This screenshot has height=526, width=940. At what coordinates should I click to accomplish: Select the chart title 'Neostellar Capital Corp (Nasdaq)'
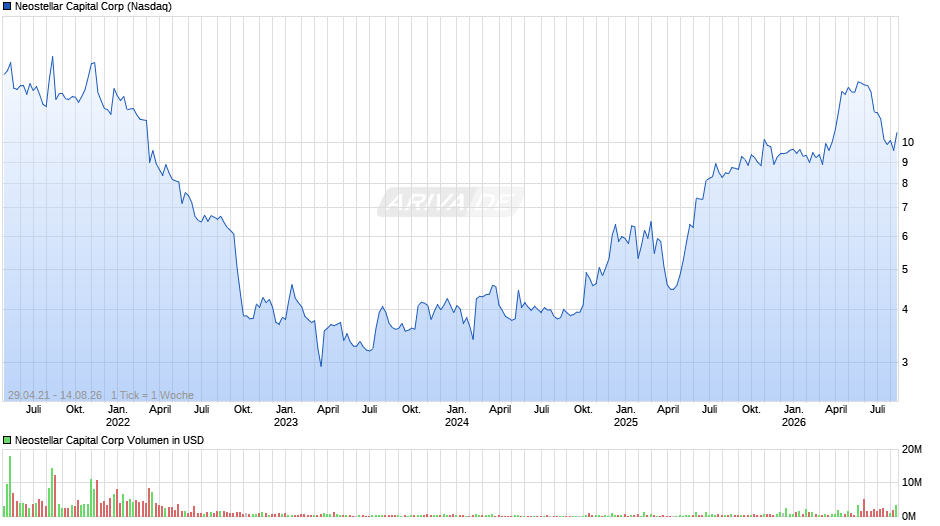[x=93, y=7]
